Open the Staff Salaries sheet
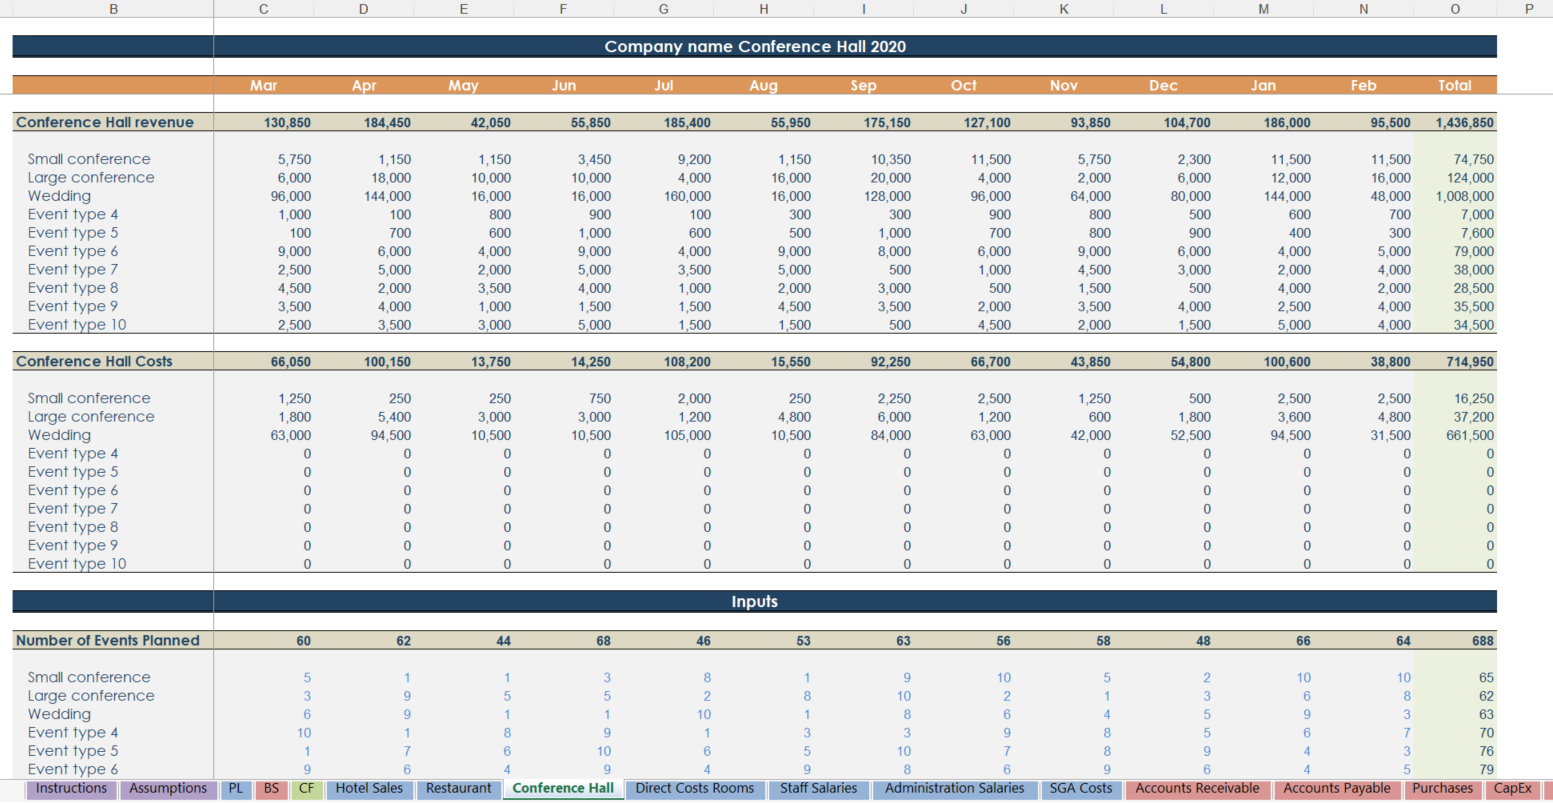The width and height of the screenshot is (1553, 803). (x=818, y=788)
